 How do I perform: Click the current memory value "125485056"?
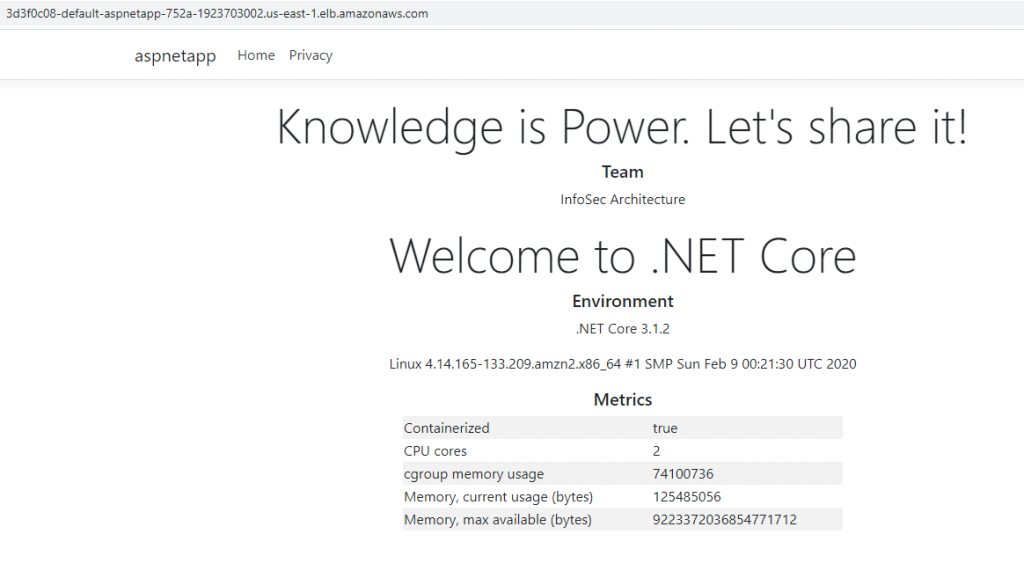(686, 496)
